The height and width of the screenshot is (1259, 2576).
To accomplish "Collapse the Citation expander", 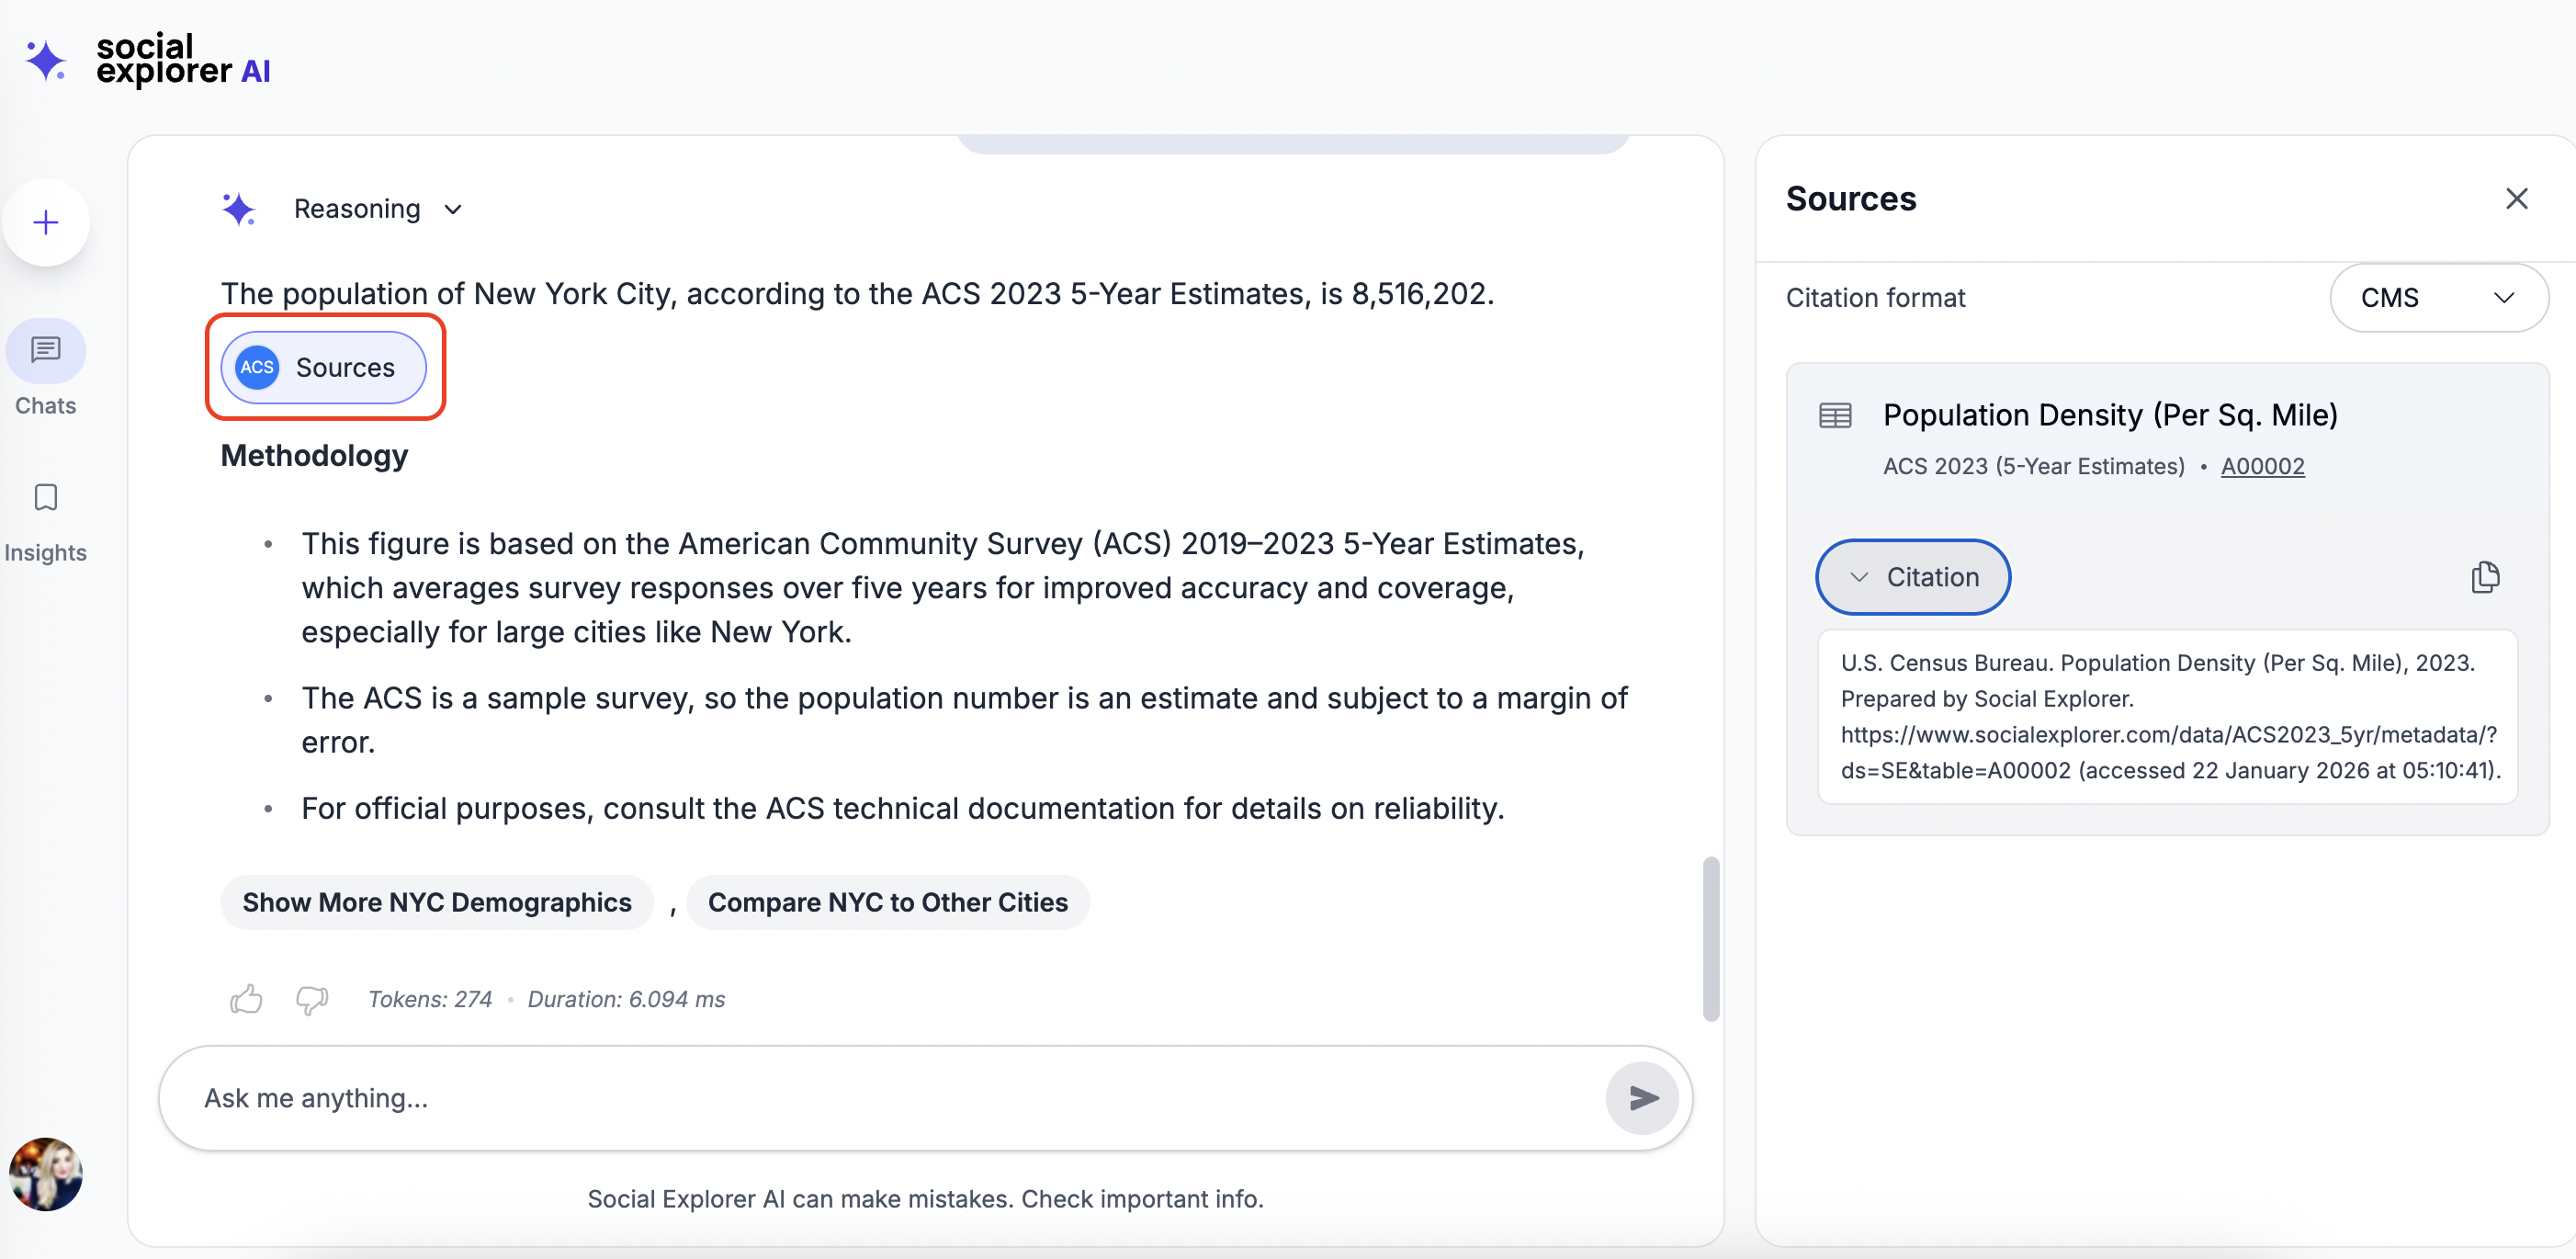I will tap(1912, 577).
